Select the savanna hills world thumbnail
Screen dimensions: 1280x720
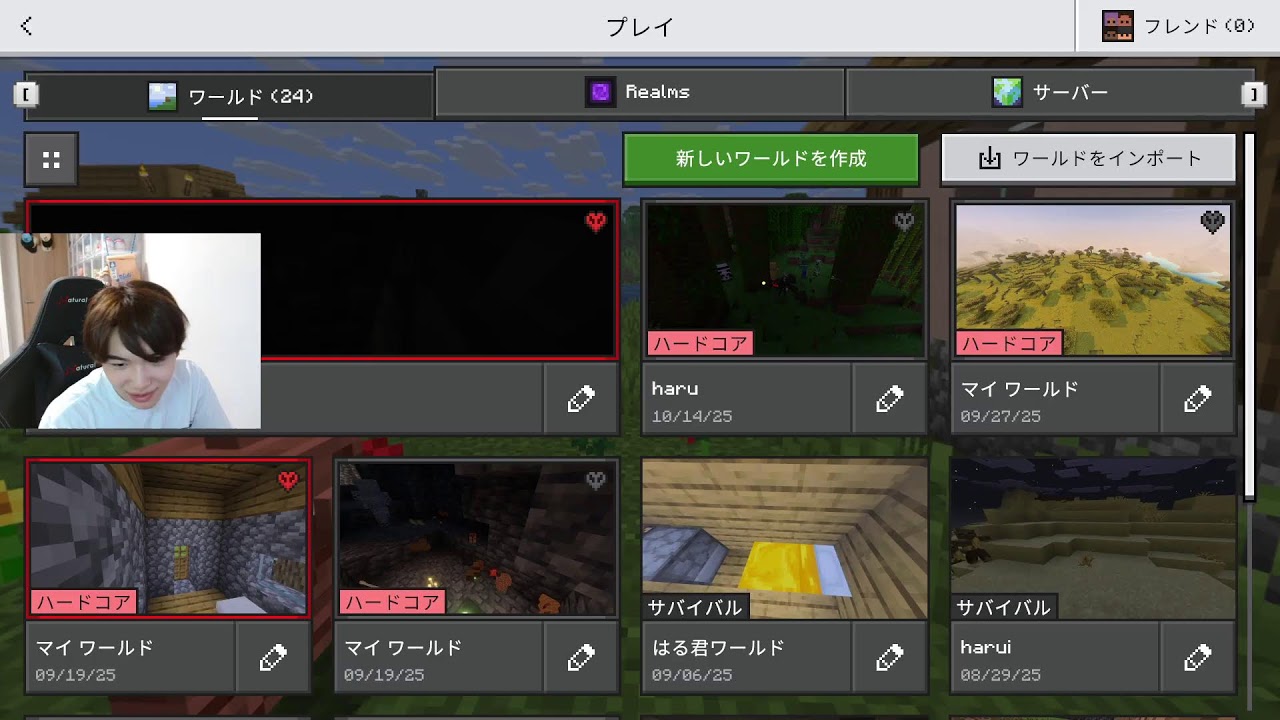click(x=1093, y=280)
